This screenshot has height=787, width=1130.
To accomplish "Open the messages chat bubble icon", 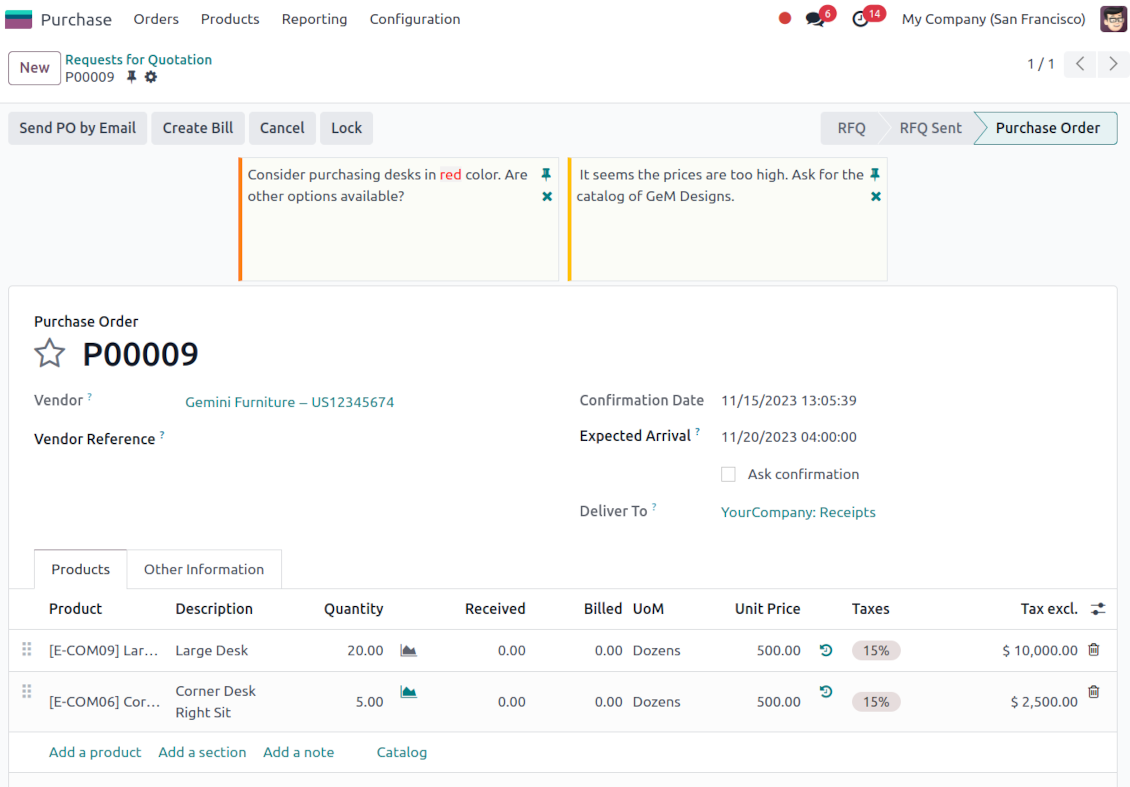I will 815,19.
